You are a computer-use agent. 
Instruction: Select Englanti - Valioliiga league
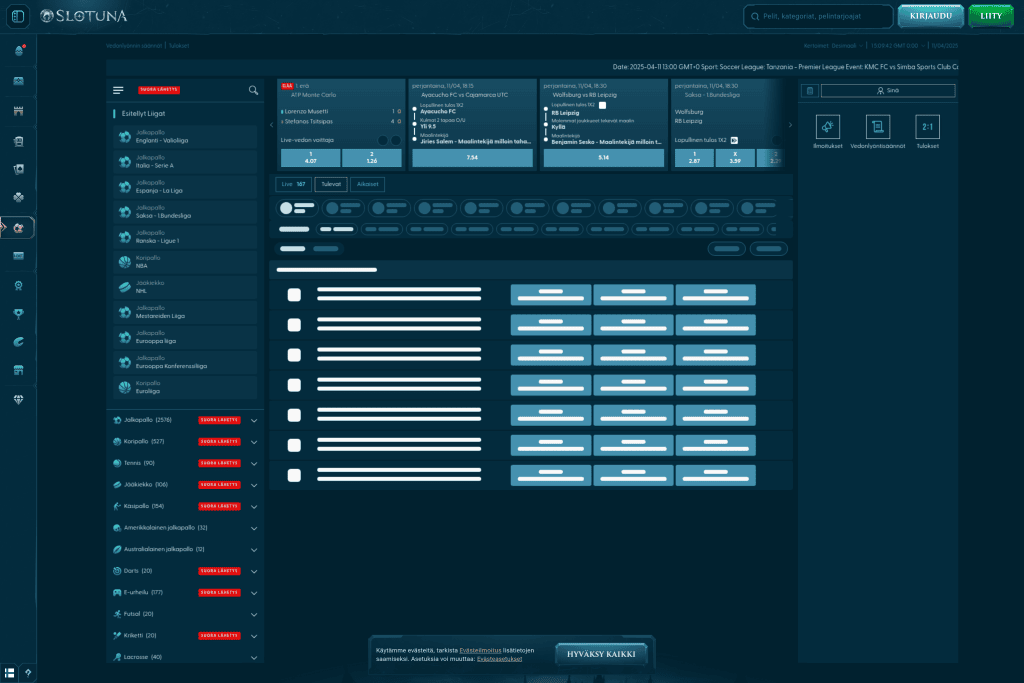point(185,136)
